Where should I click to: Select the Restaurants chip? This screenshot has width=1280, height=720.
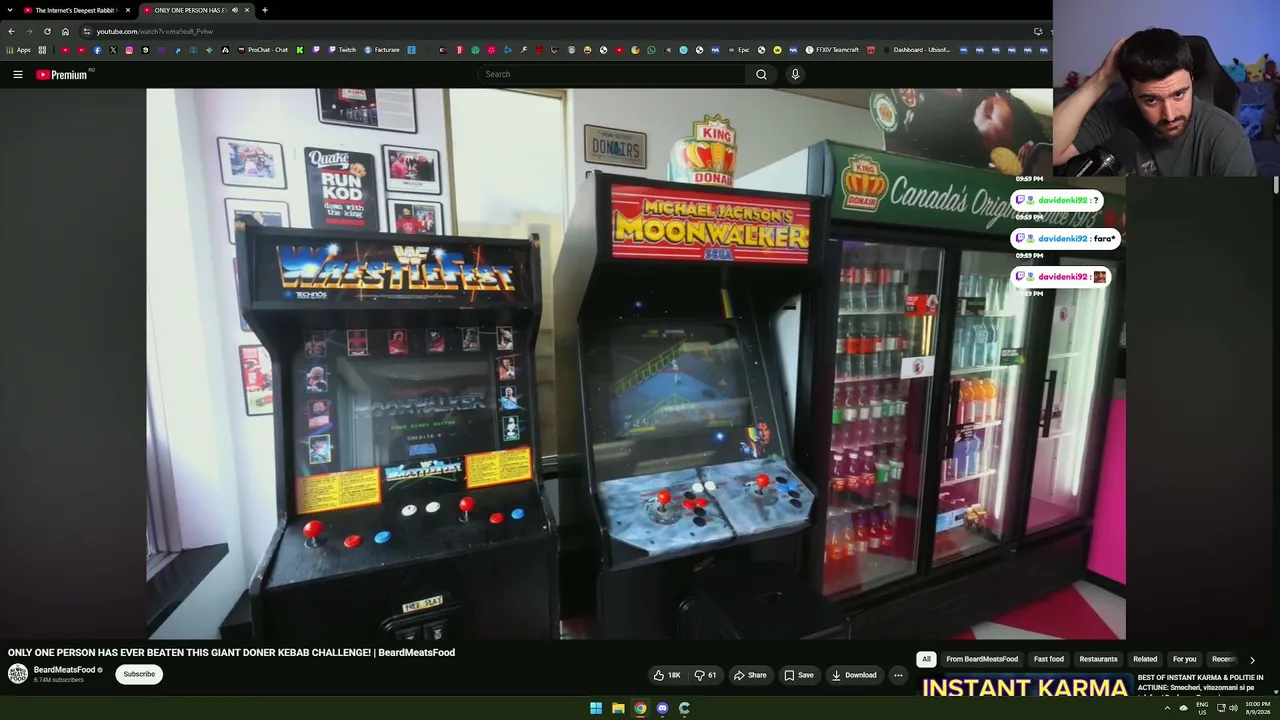point(1098,659)
